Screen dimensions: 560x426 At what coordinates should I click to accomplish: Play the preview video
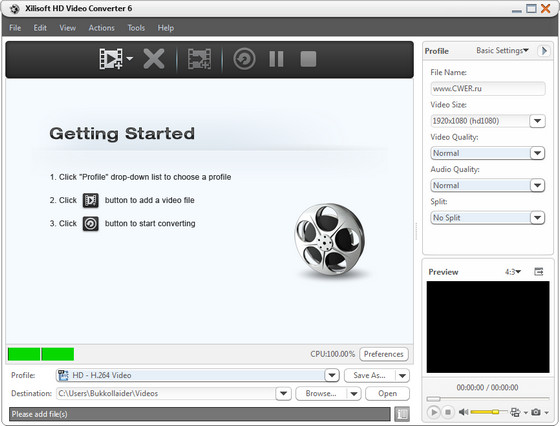pos(434,412)
